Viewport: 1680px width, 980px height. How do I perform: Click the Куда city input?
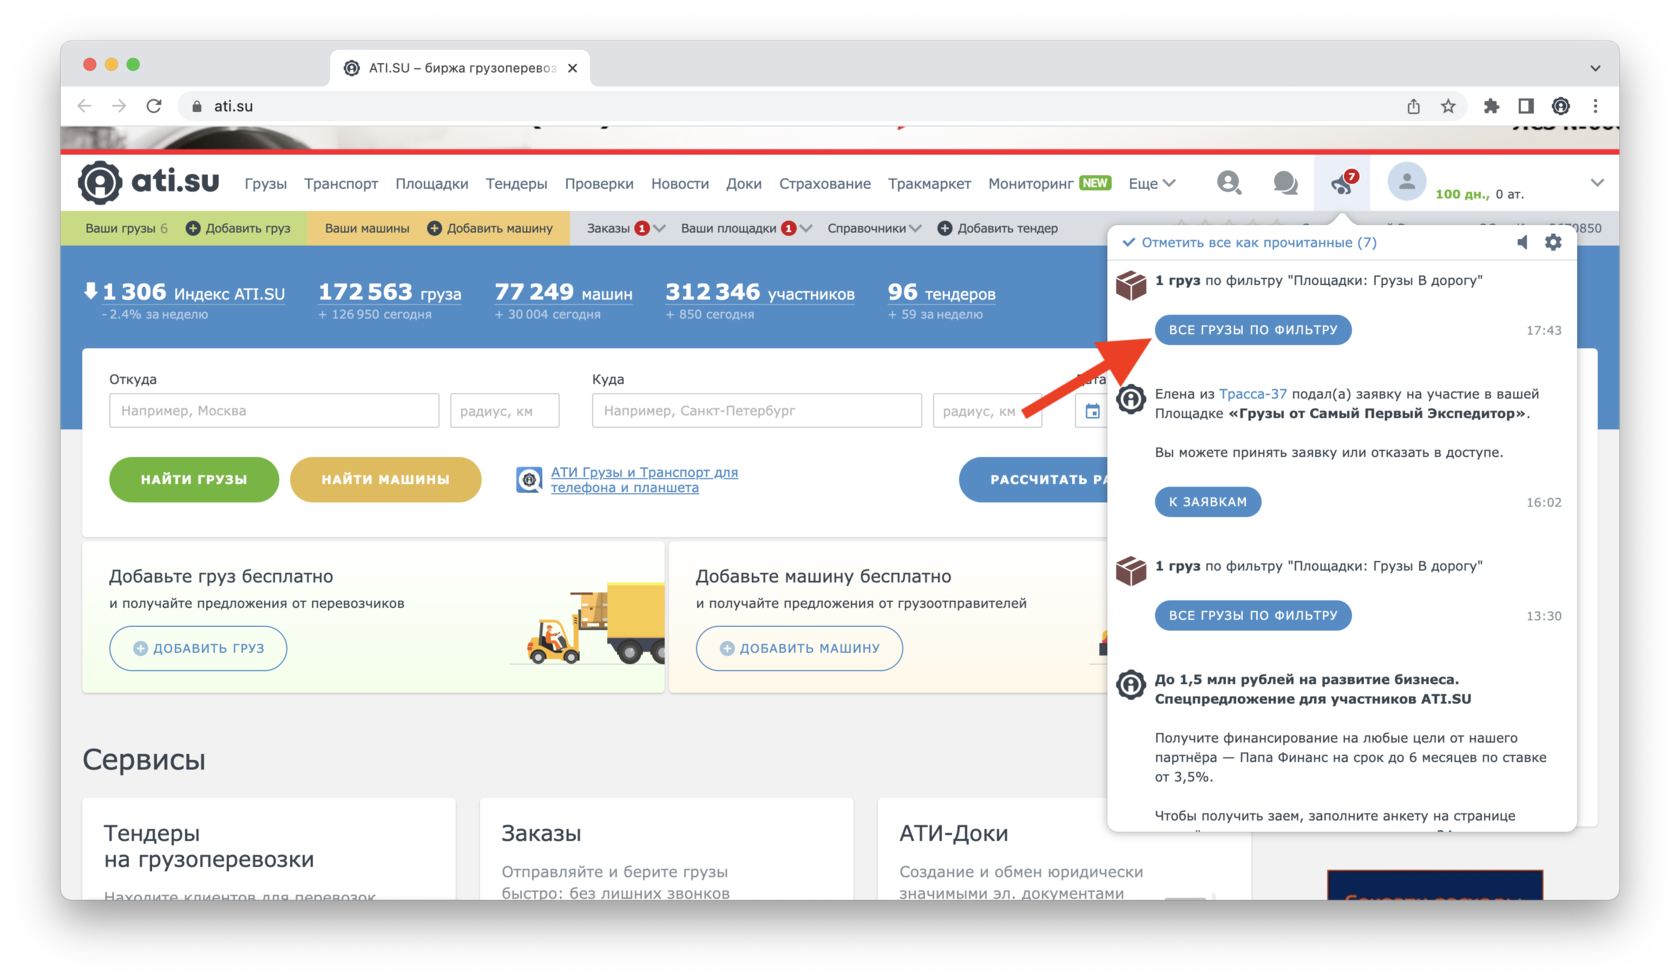(757, 410)
